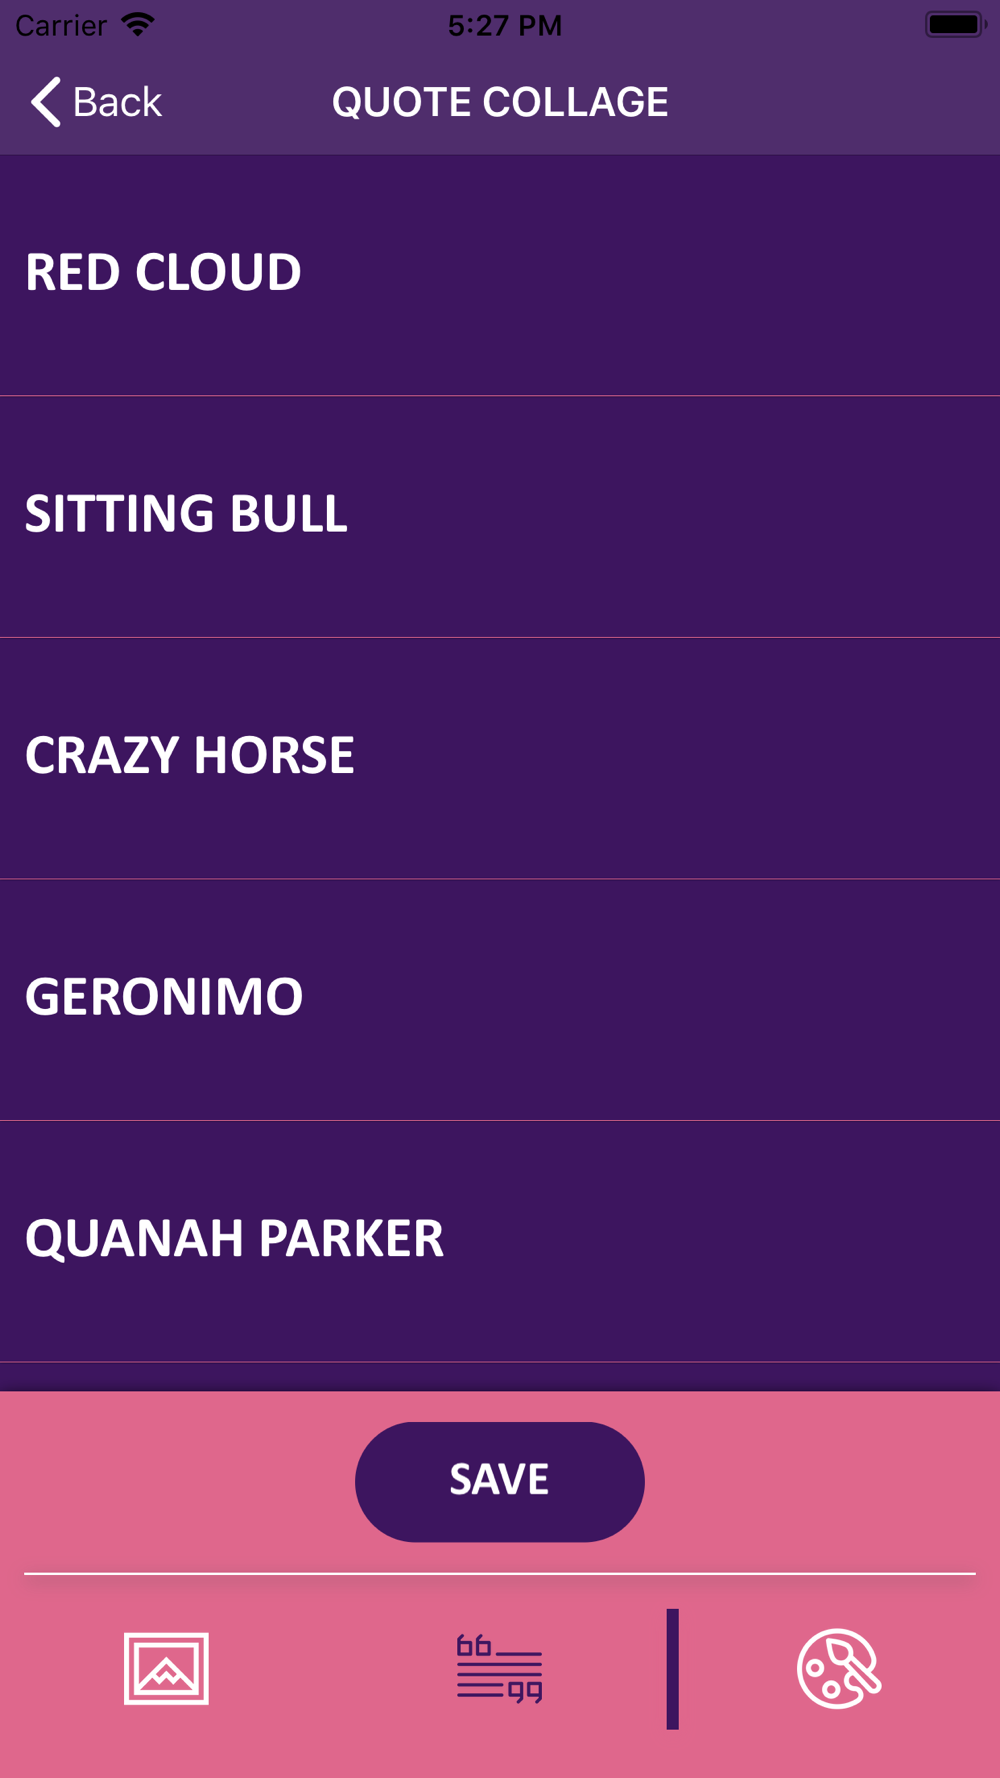Viewport: 1000px width, 1778px height.
Task: Click the white separator line under Save
Action: point(500,1574)
